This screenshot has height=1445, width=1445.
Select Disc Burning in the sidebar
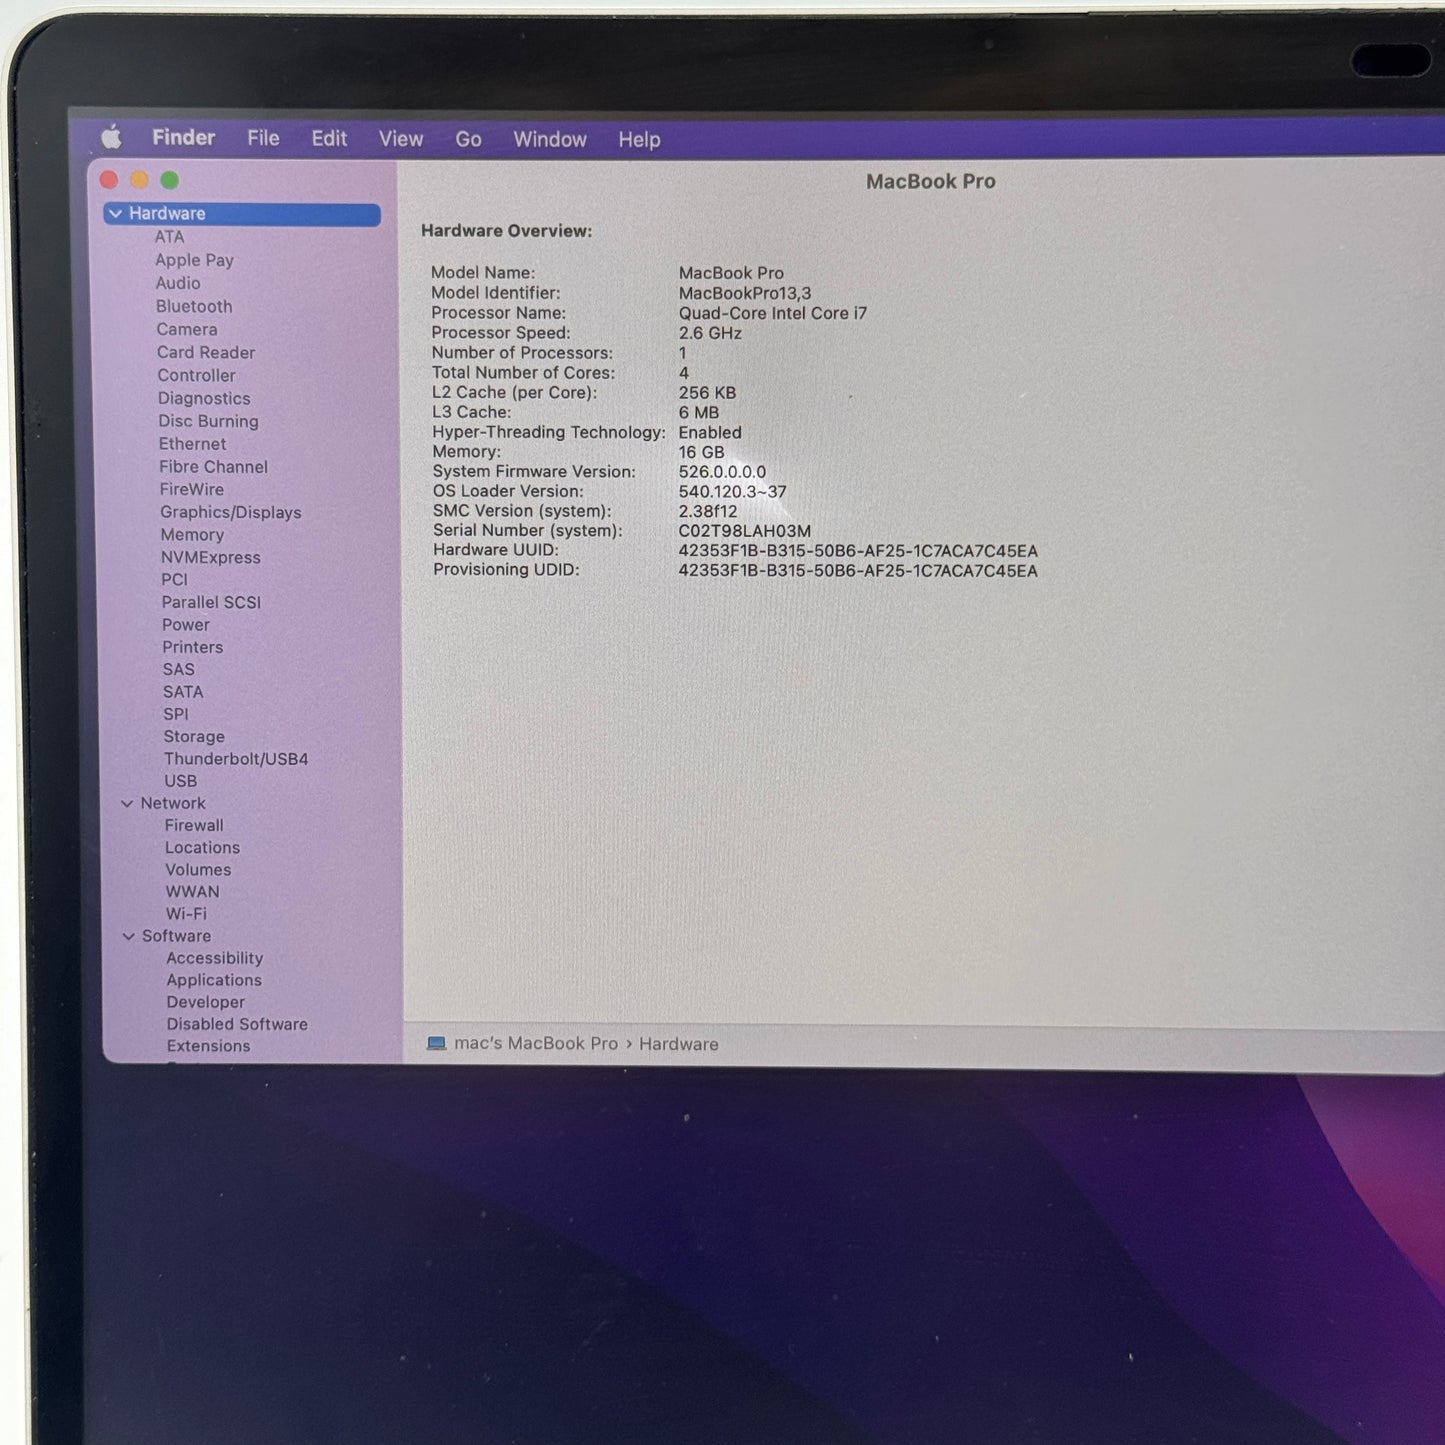pos(208,421)
